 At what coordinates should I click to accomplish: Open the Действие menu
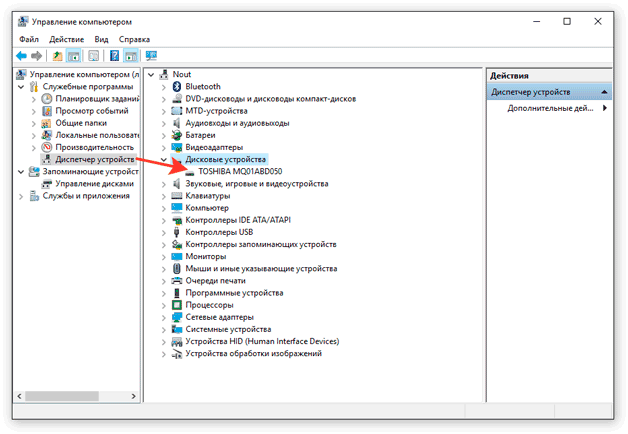(x=66, y=39)
